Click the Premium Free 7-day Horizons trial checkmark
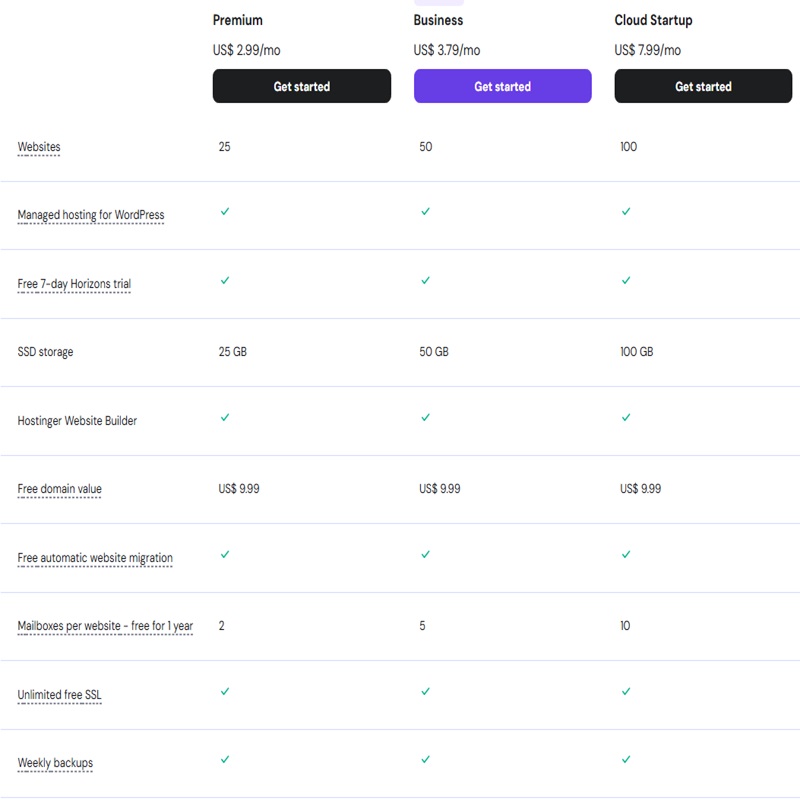 pos(225,282)
